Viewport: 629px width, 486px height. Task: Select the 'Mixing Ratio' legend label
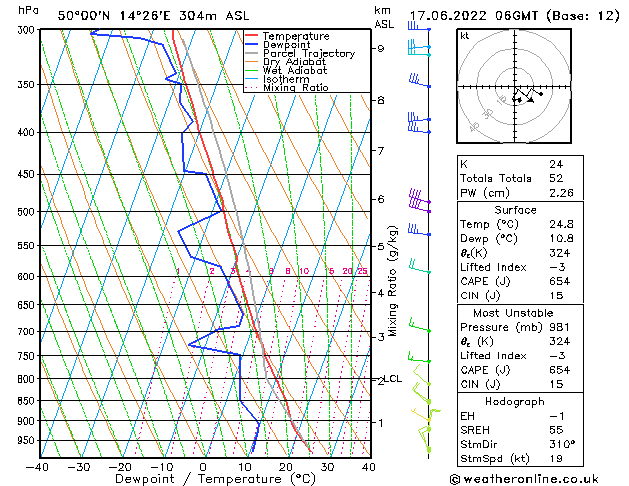[296, 88]
